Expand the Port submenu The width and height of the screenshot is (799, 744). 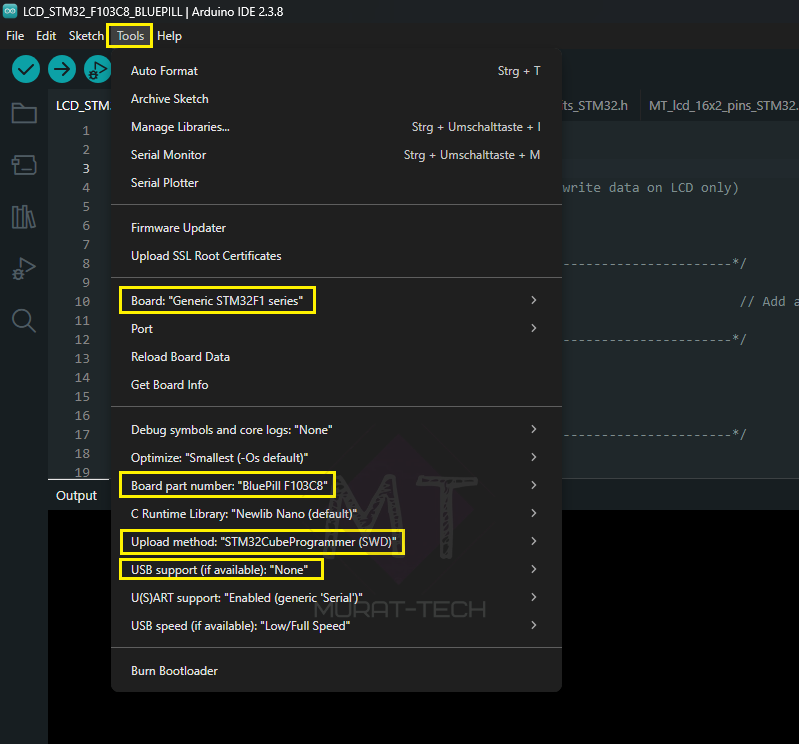[336, 329]
